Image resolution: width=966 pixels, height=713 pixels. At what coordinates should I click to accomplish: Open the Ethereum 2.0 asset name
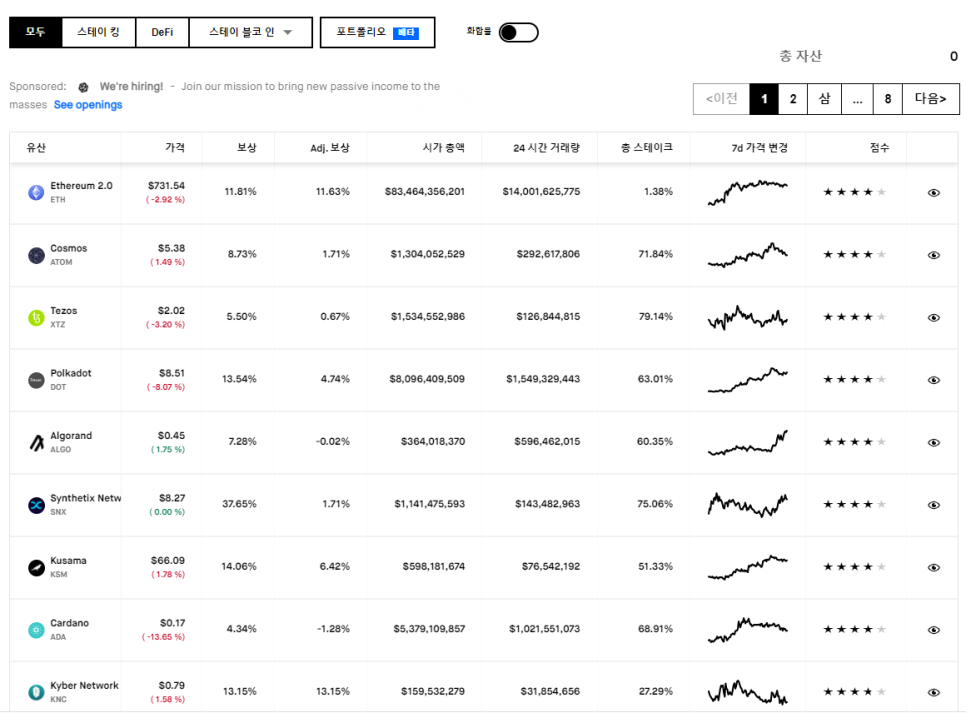coord(81,185)
